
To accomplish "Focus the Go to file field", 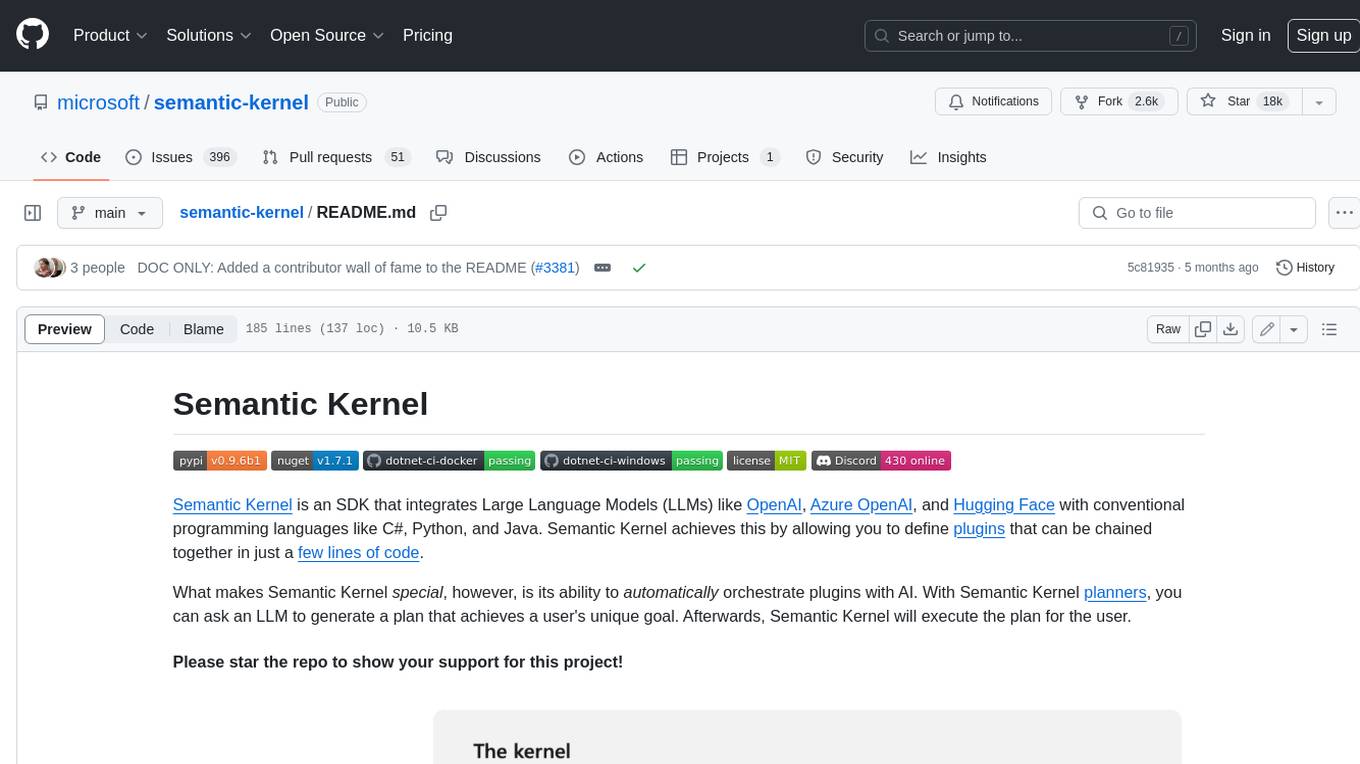I will pos(1197,213).
